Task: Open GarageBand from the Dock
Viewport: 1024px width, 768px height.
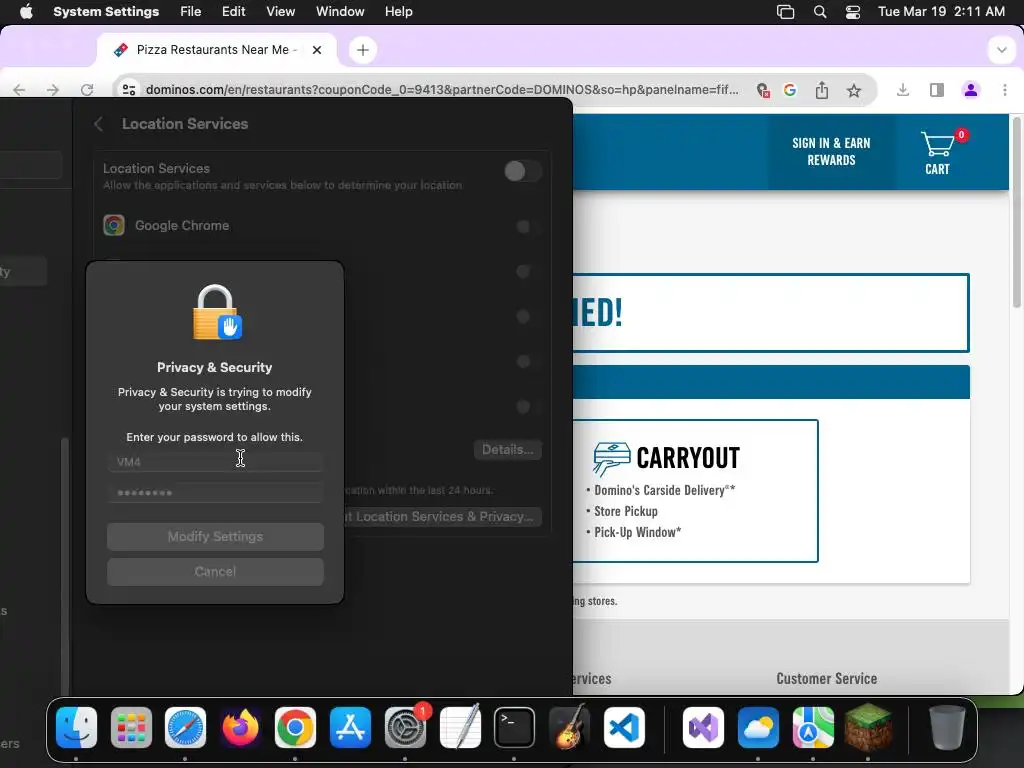Action: 569,728
